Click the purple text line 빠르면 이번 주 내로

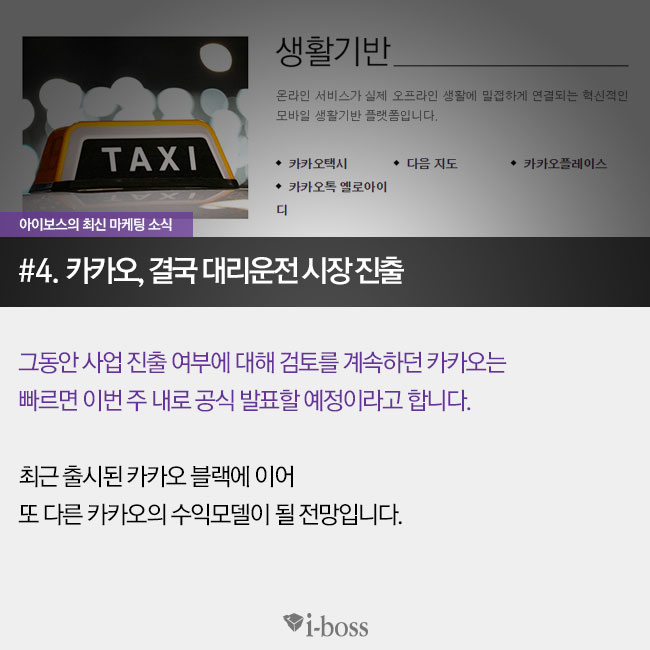pyautogui.click(x=245, y=400)
